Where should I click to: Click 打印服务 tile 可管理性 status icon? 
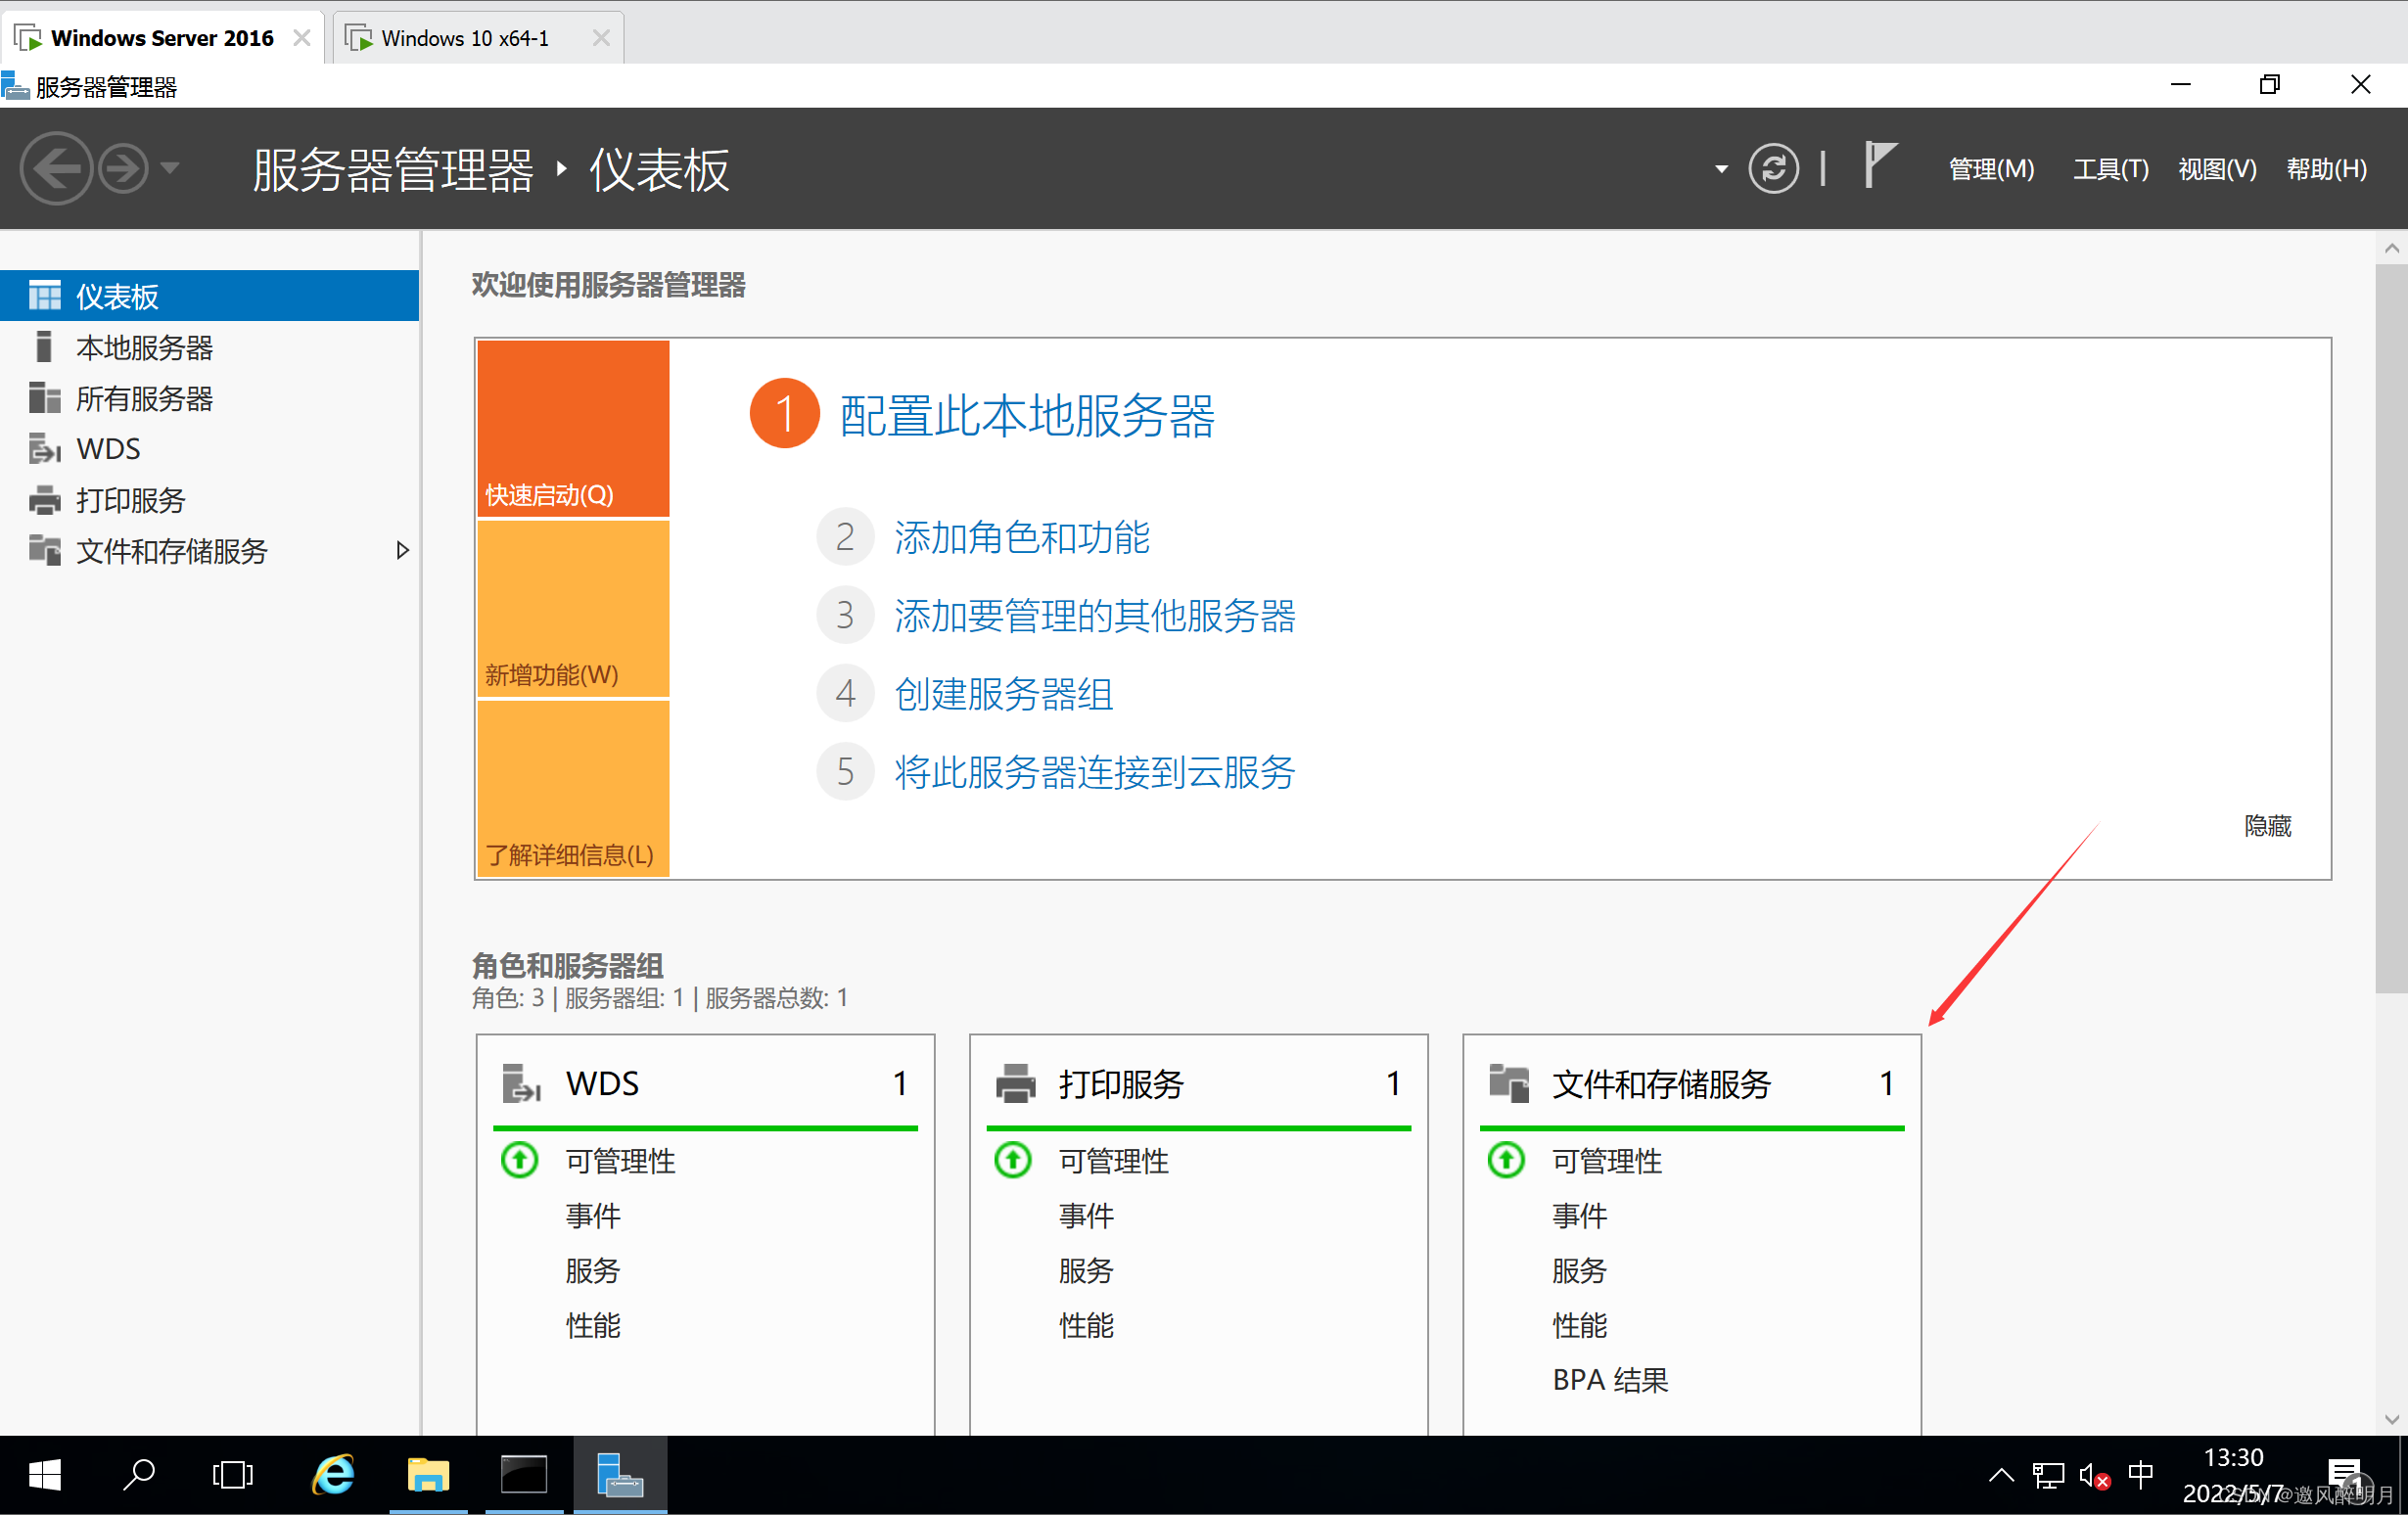(x=1013, y=1161)
